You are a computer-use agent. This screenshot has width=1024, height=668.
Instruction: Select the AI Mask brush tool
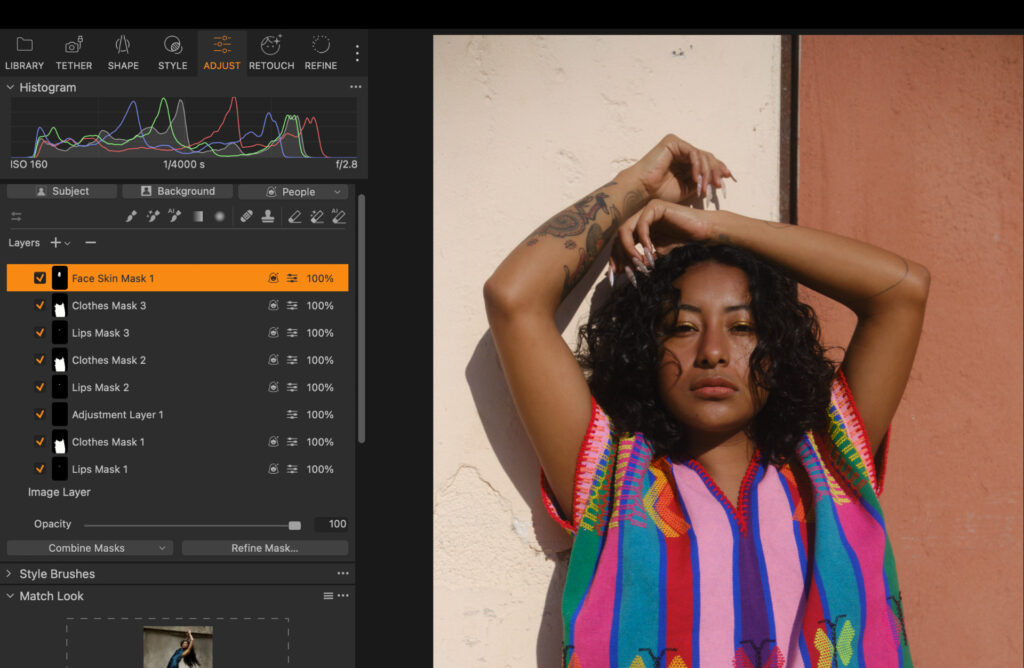[x=174, y=216]
